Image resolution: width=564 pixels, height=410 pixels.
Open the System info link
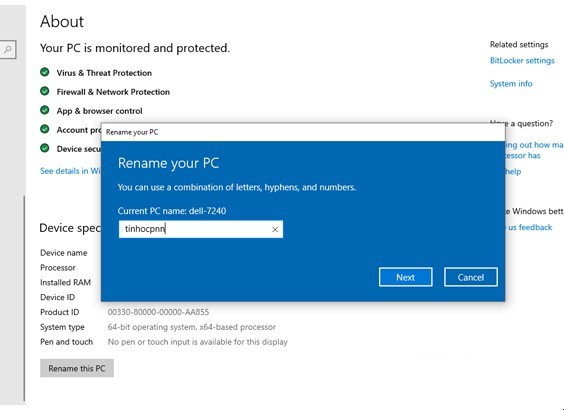[511, 83]
